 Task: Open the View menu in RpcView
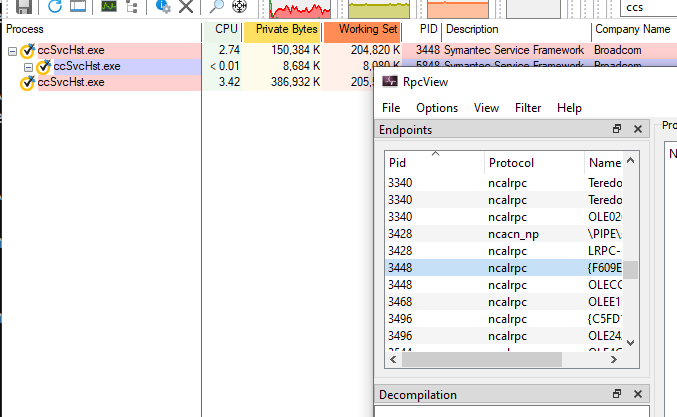[486, 108]
